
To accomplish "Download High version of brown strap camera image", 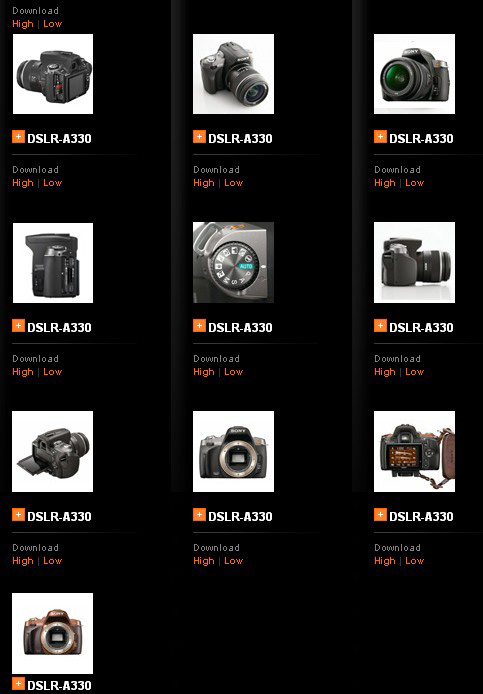I will pos(385,561).
